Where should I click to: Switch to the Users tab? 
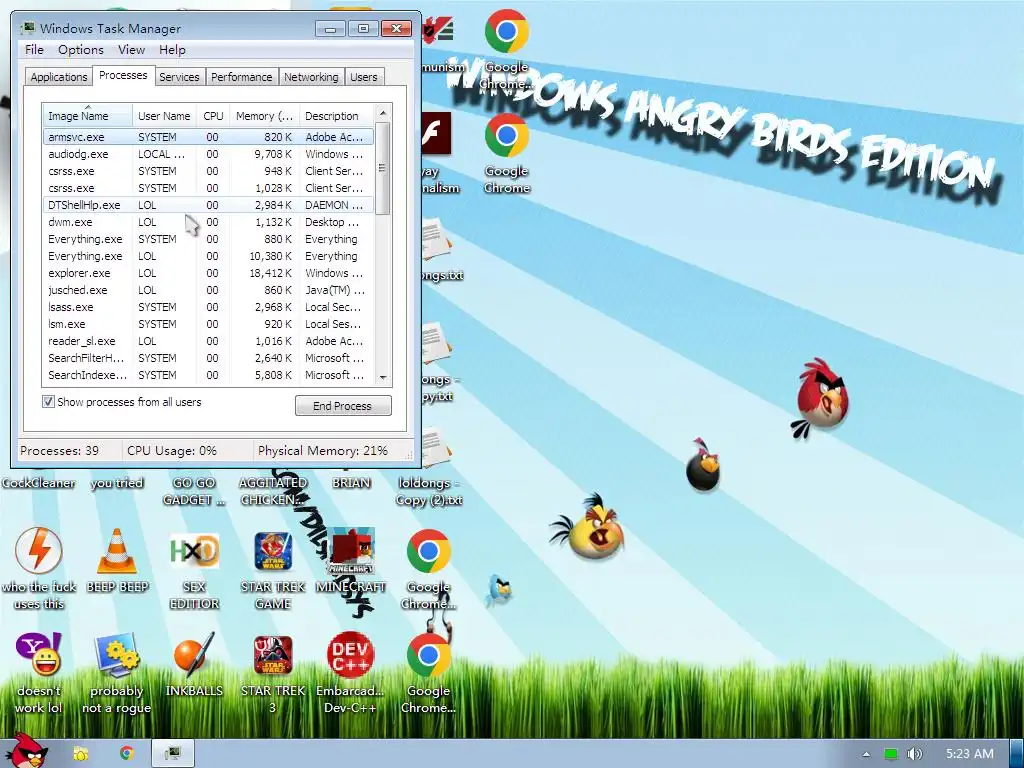point(364,77)
